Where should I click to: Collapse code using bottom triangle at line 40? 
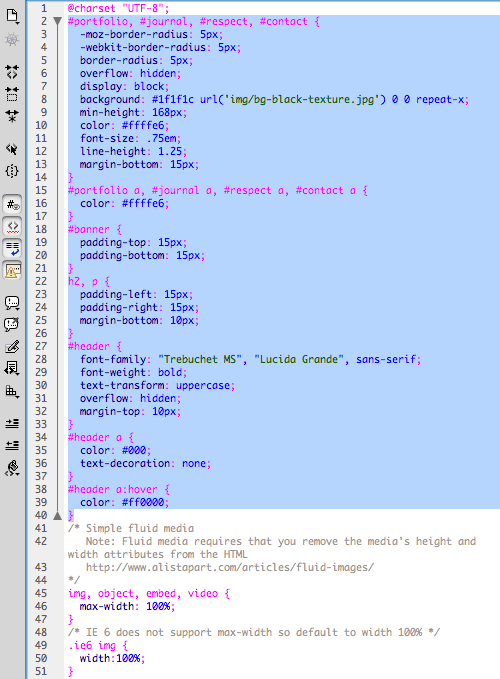point(58,515)
